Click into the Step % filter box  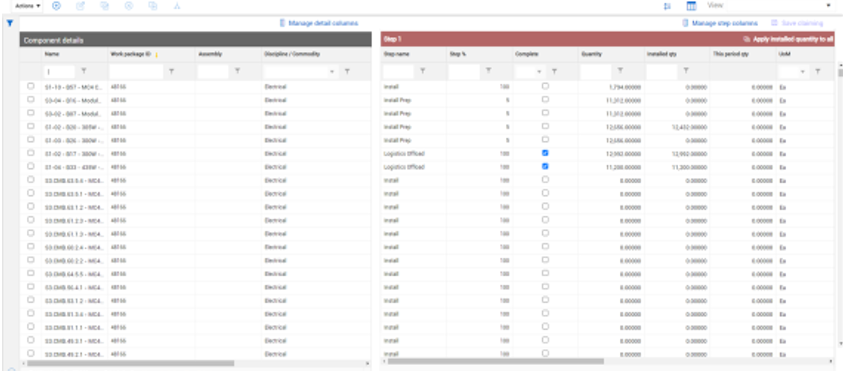(464, 71)
